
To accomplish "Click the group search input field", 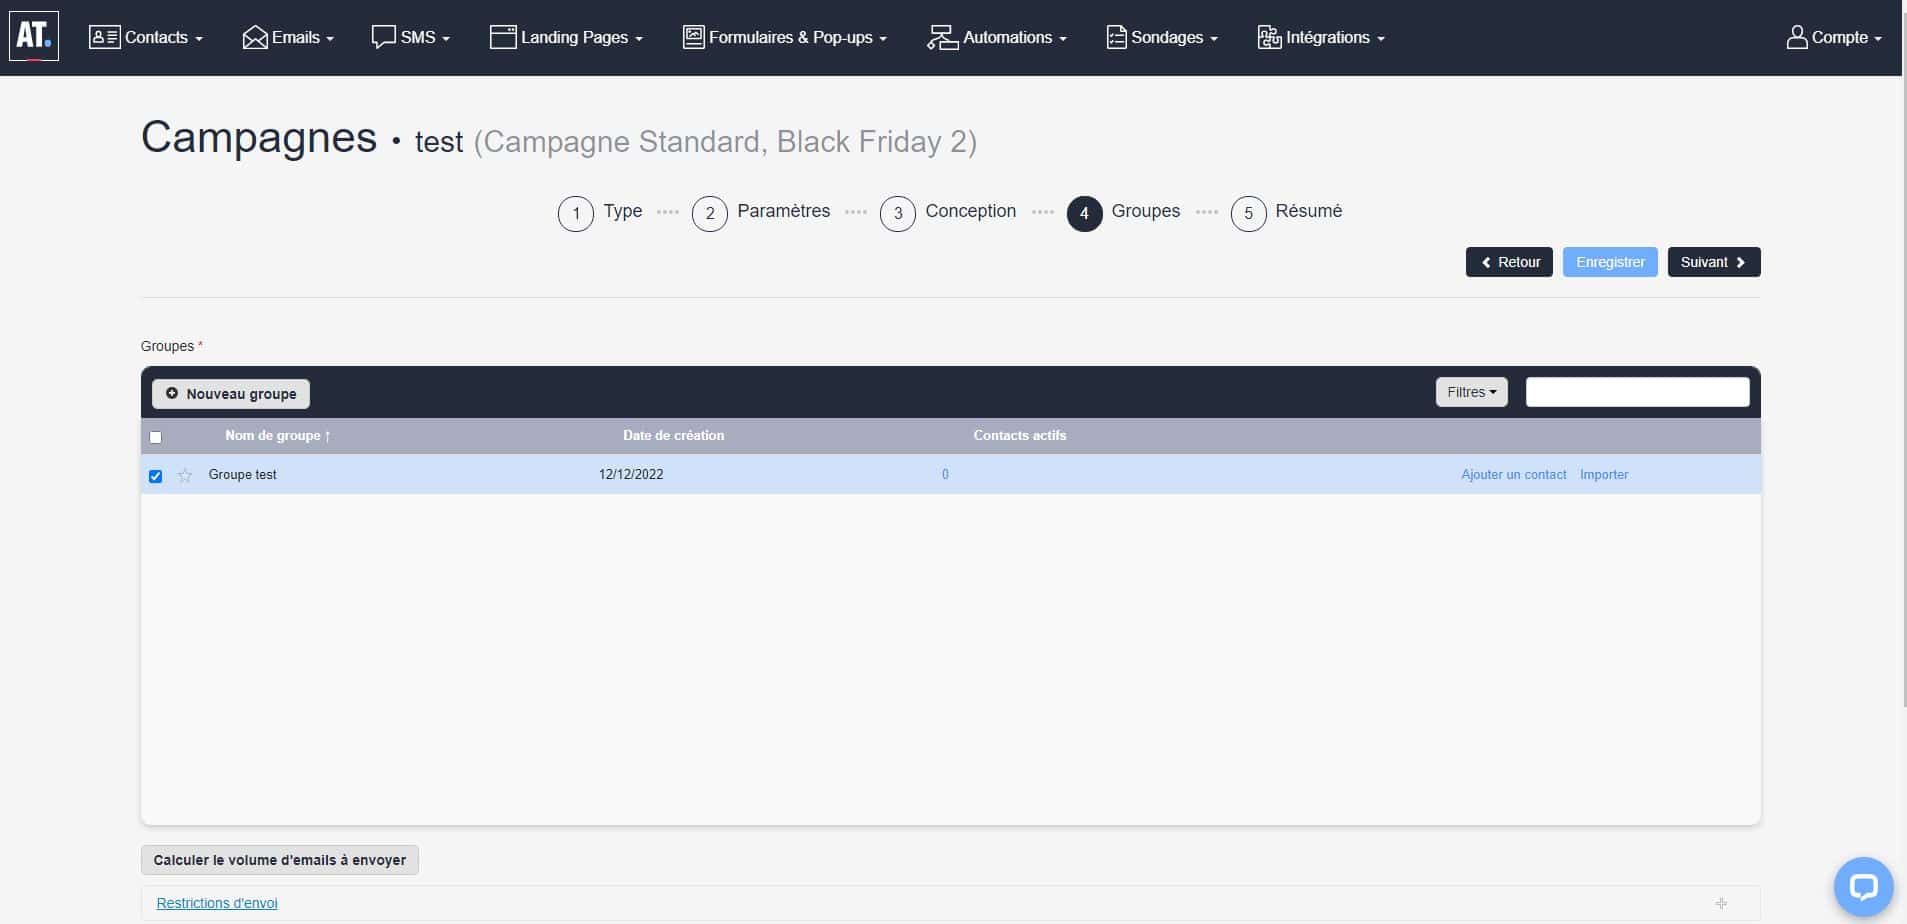I will (1637, 392).
